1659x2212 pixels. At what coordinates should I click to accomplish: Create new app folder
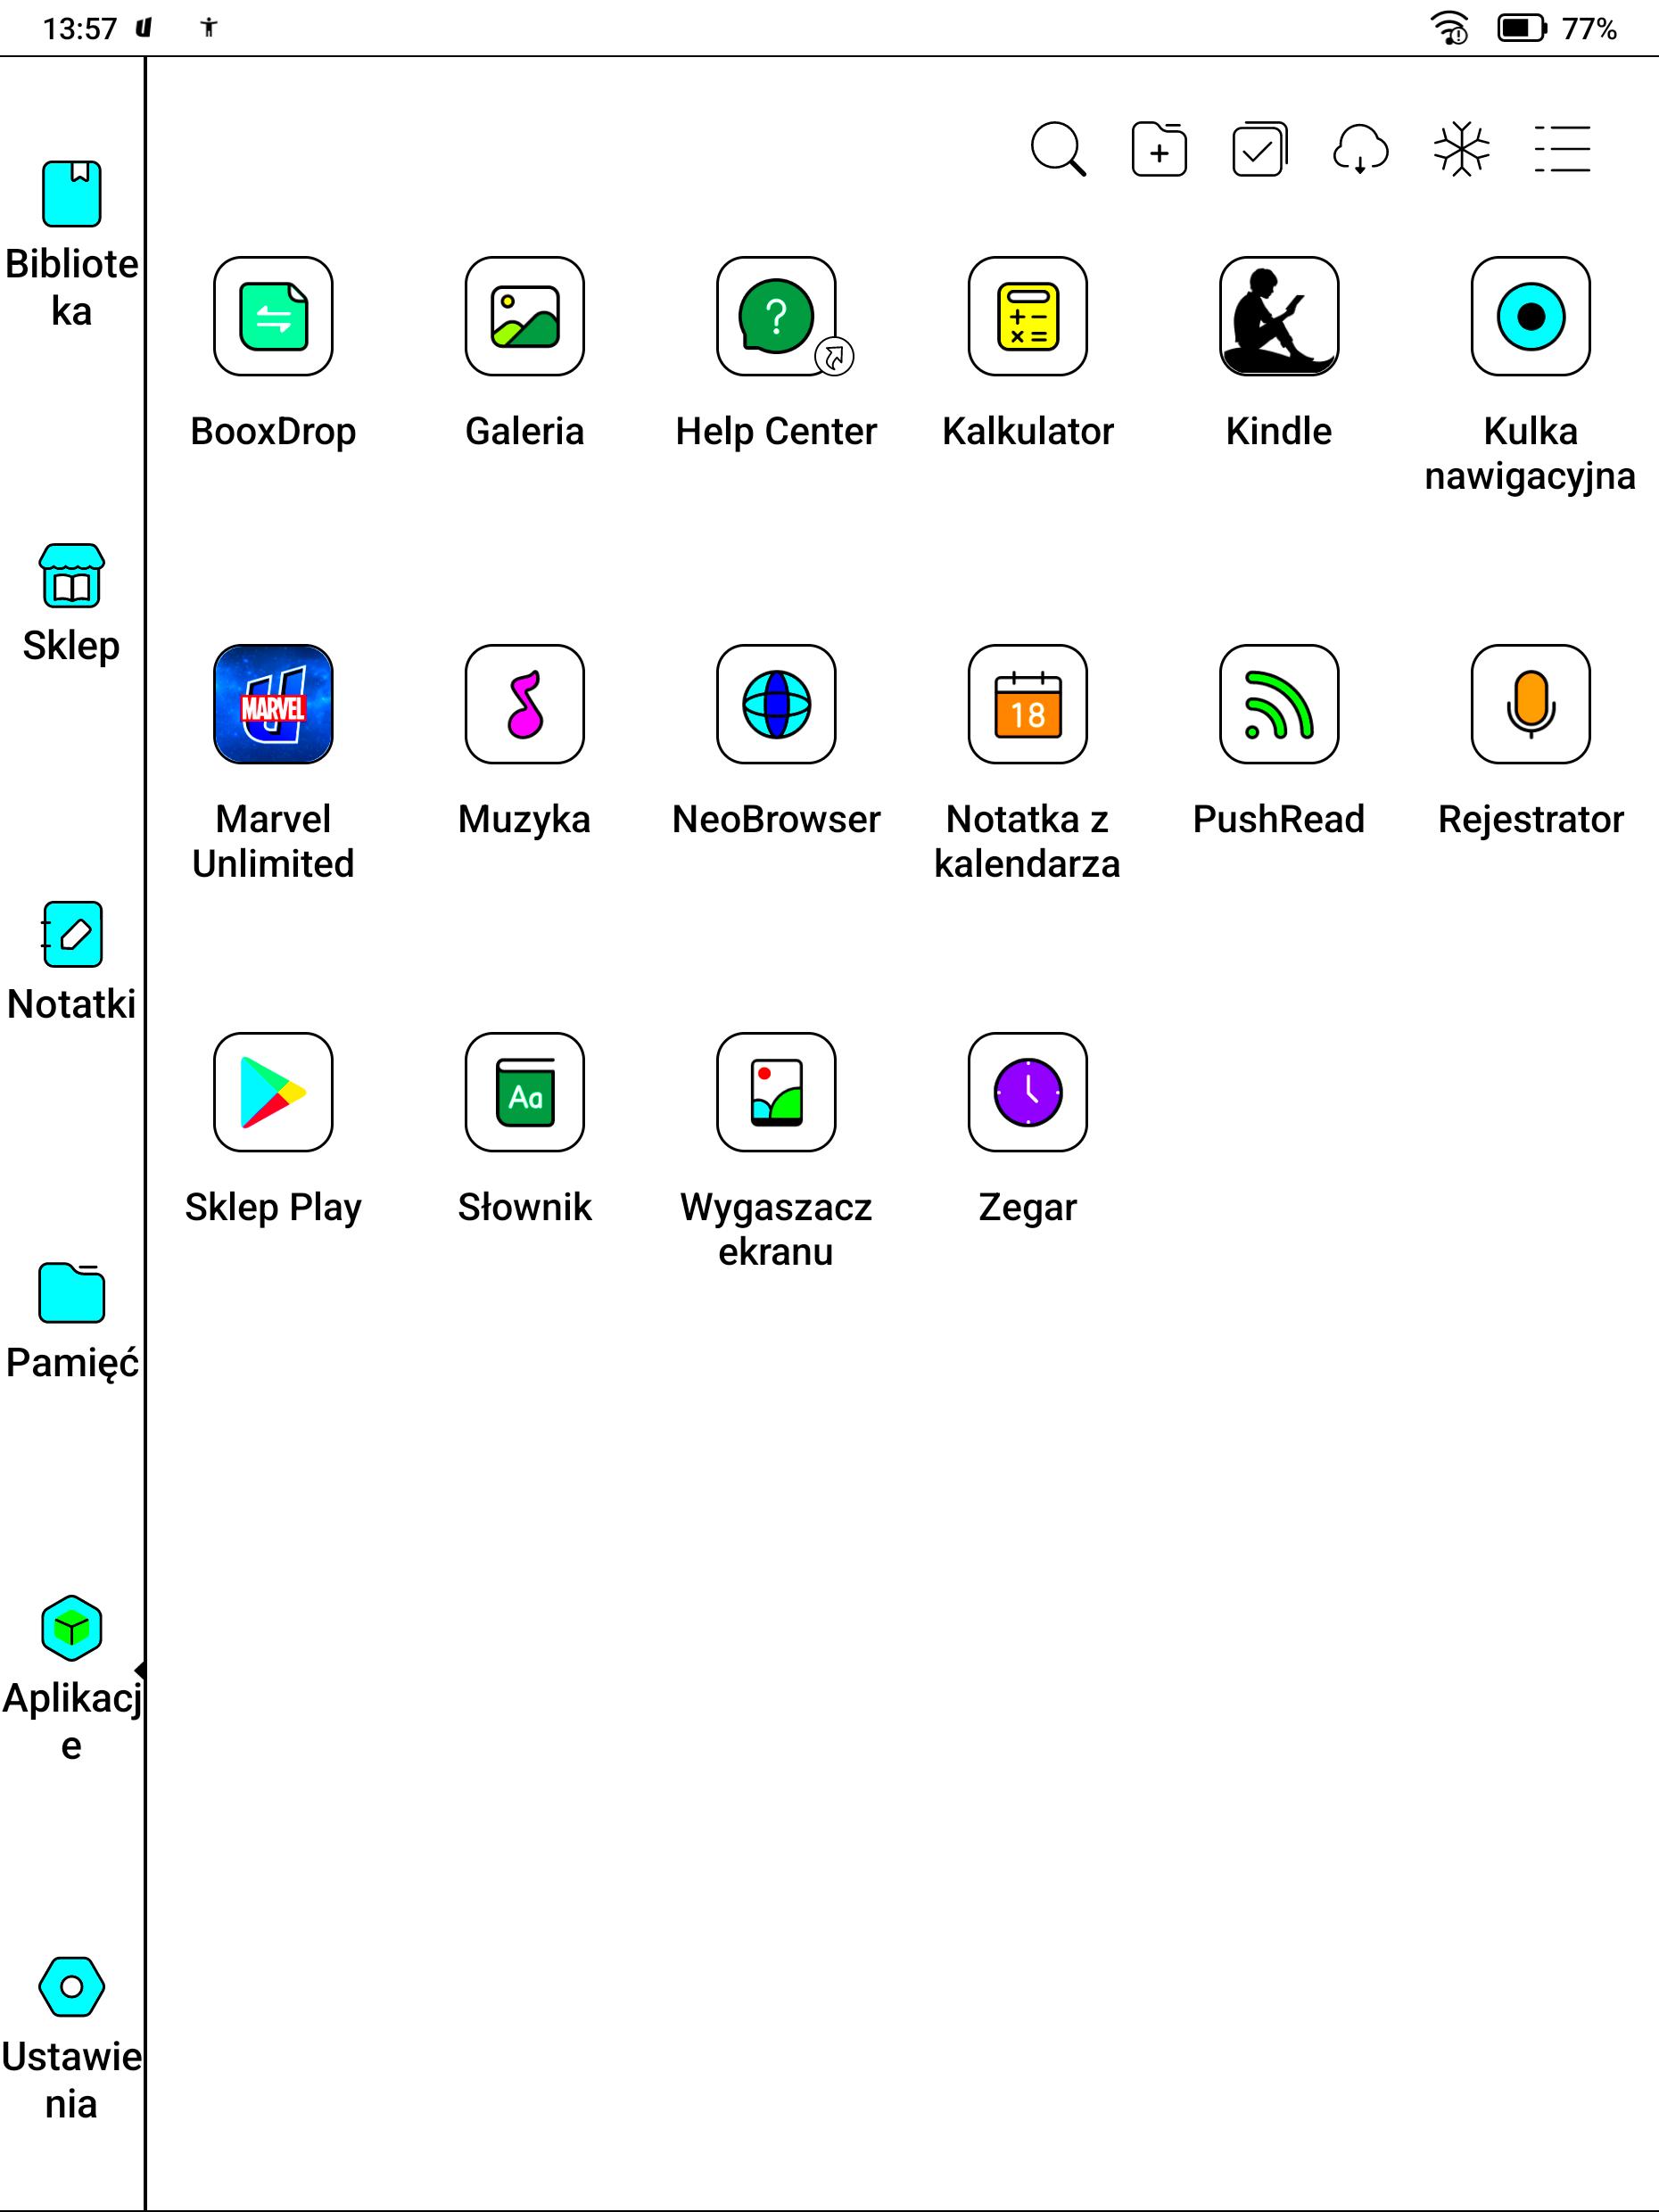click(1159, 150)
